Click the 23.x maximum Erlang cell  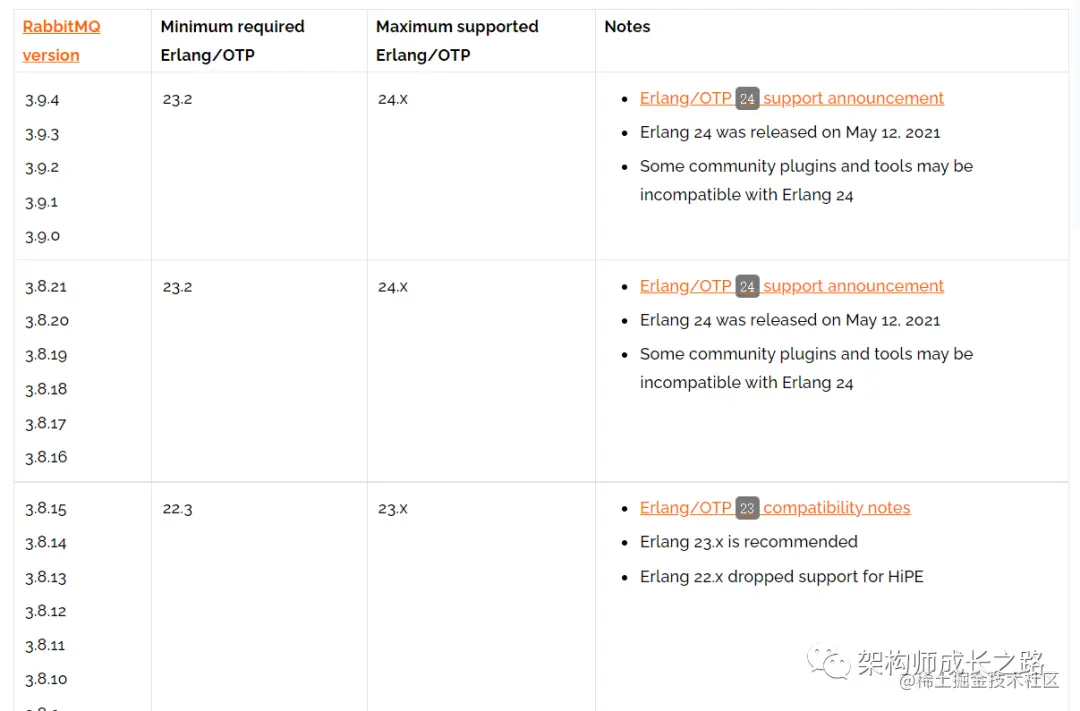tap(393, 509)
